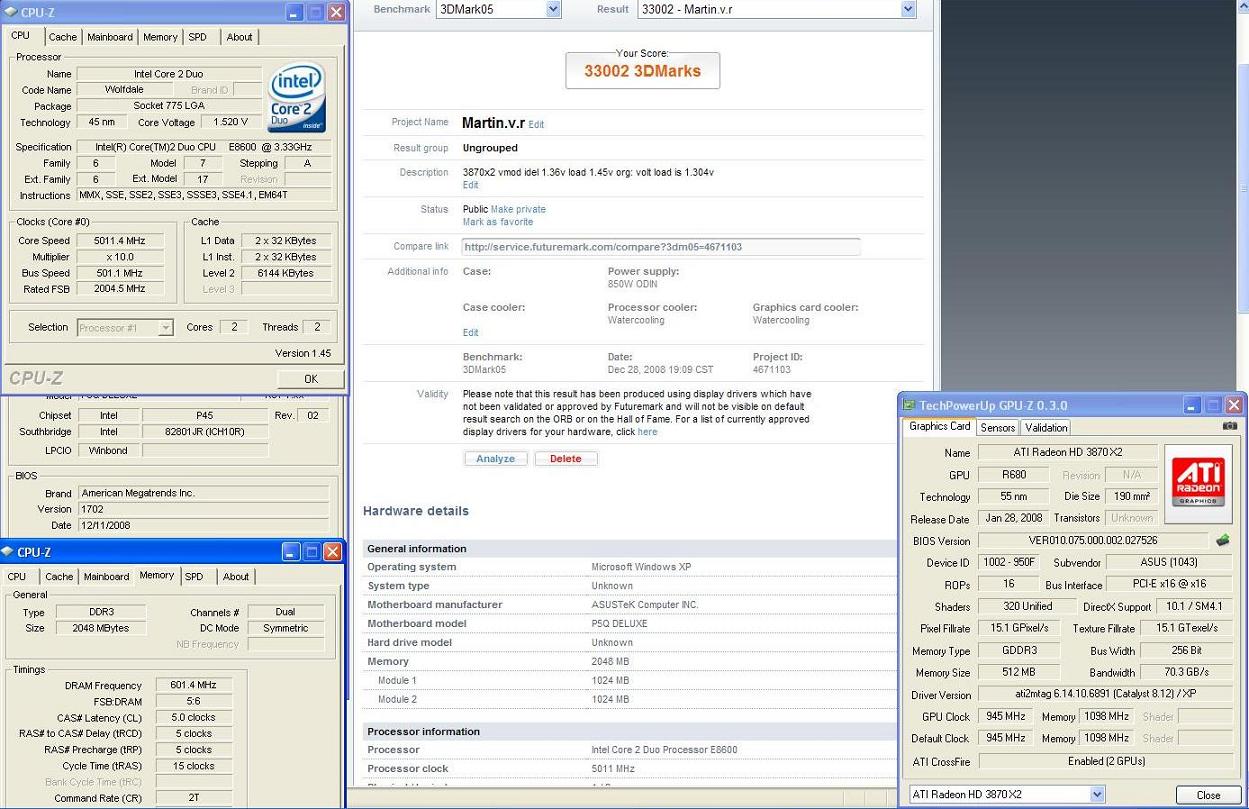
Task: Click OK button in CPU-Z
Action: [311, 379]
